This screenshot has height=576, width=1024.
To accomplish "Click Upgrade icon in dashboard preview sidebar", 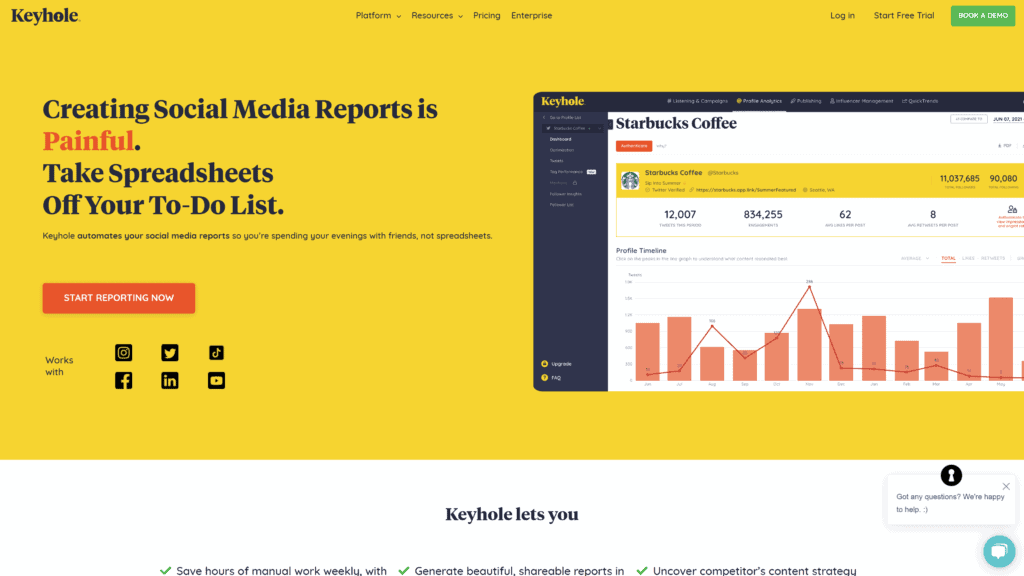I will (545, 364).
